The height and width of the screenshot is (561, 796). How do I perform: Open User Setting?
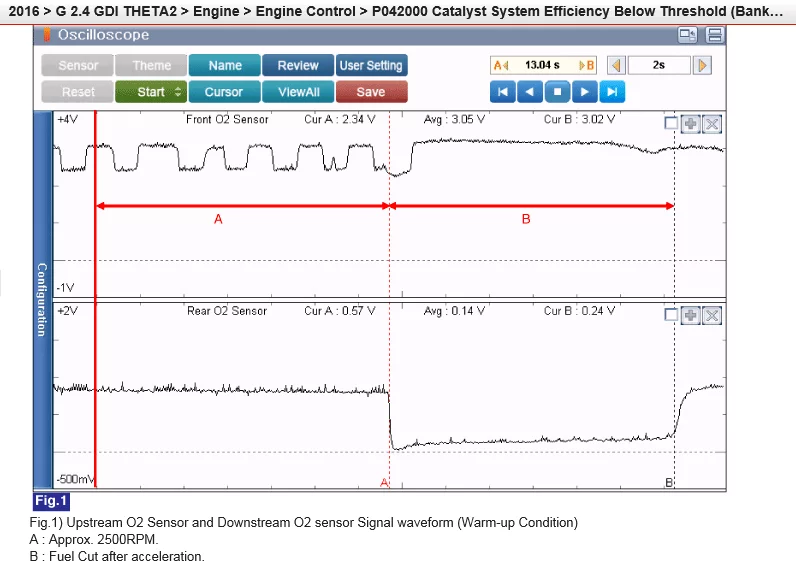(x=371, y=65)
